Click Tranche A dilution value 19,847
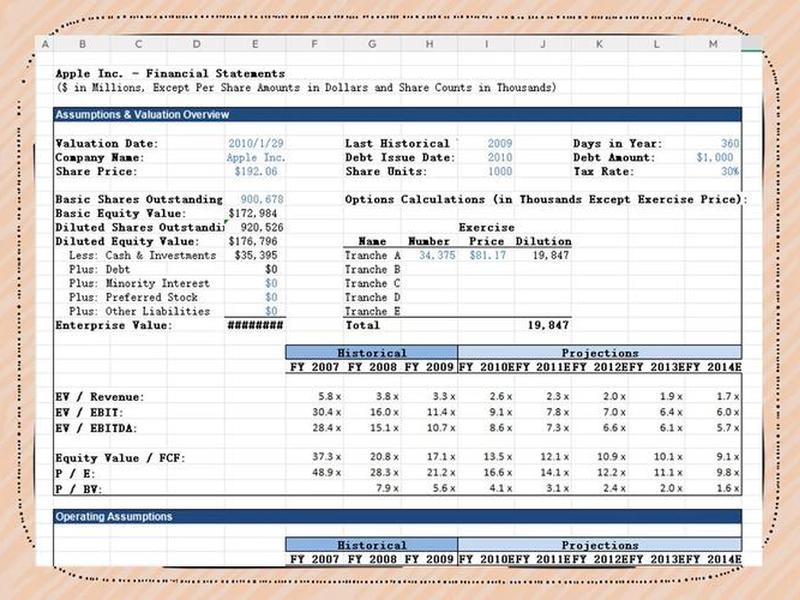Image resolution: width=800 pixels, height=600 pixels. pyautogui.click(x=551, y=256)
